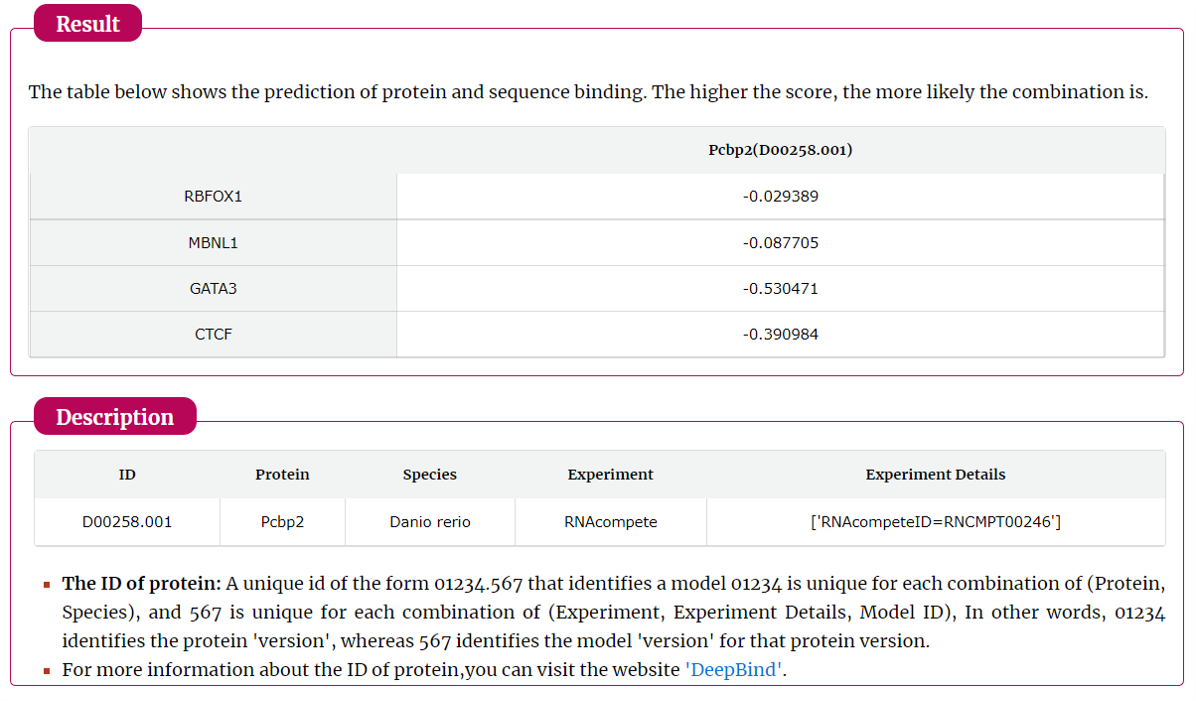Click the Description section heading

tap(115, 417)
